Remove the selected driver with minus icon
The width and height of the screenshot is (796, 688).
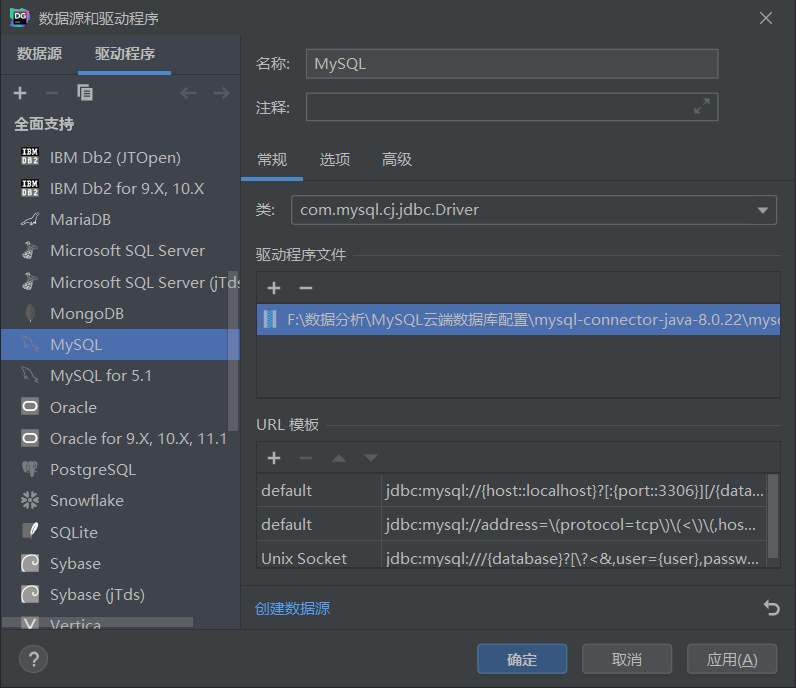coord(52,93)
